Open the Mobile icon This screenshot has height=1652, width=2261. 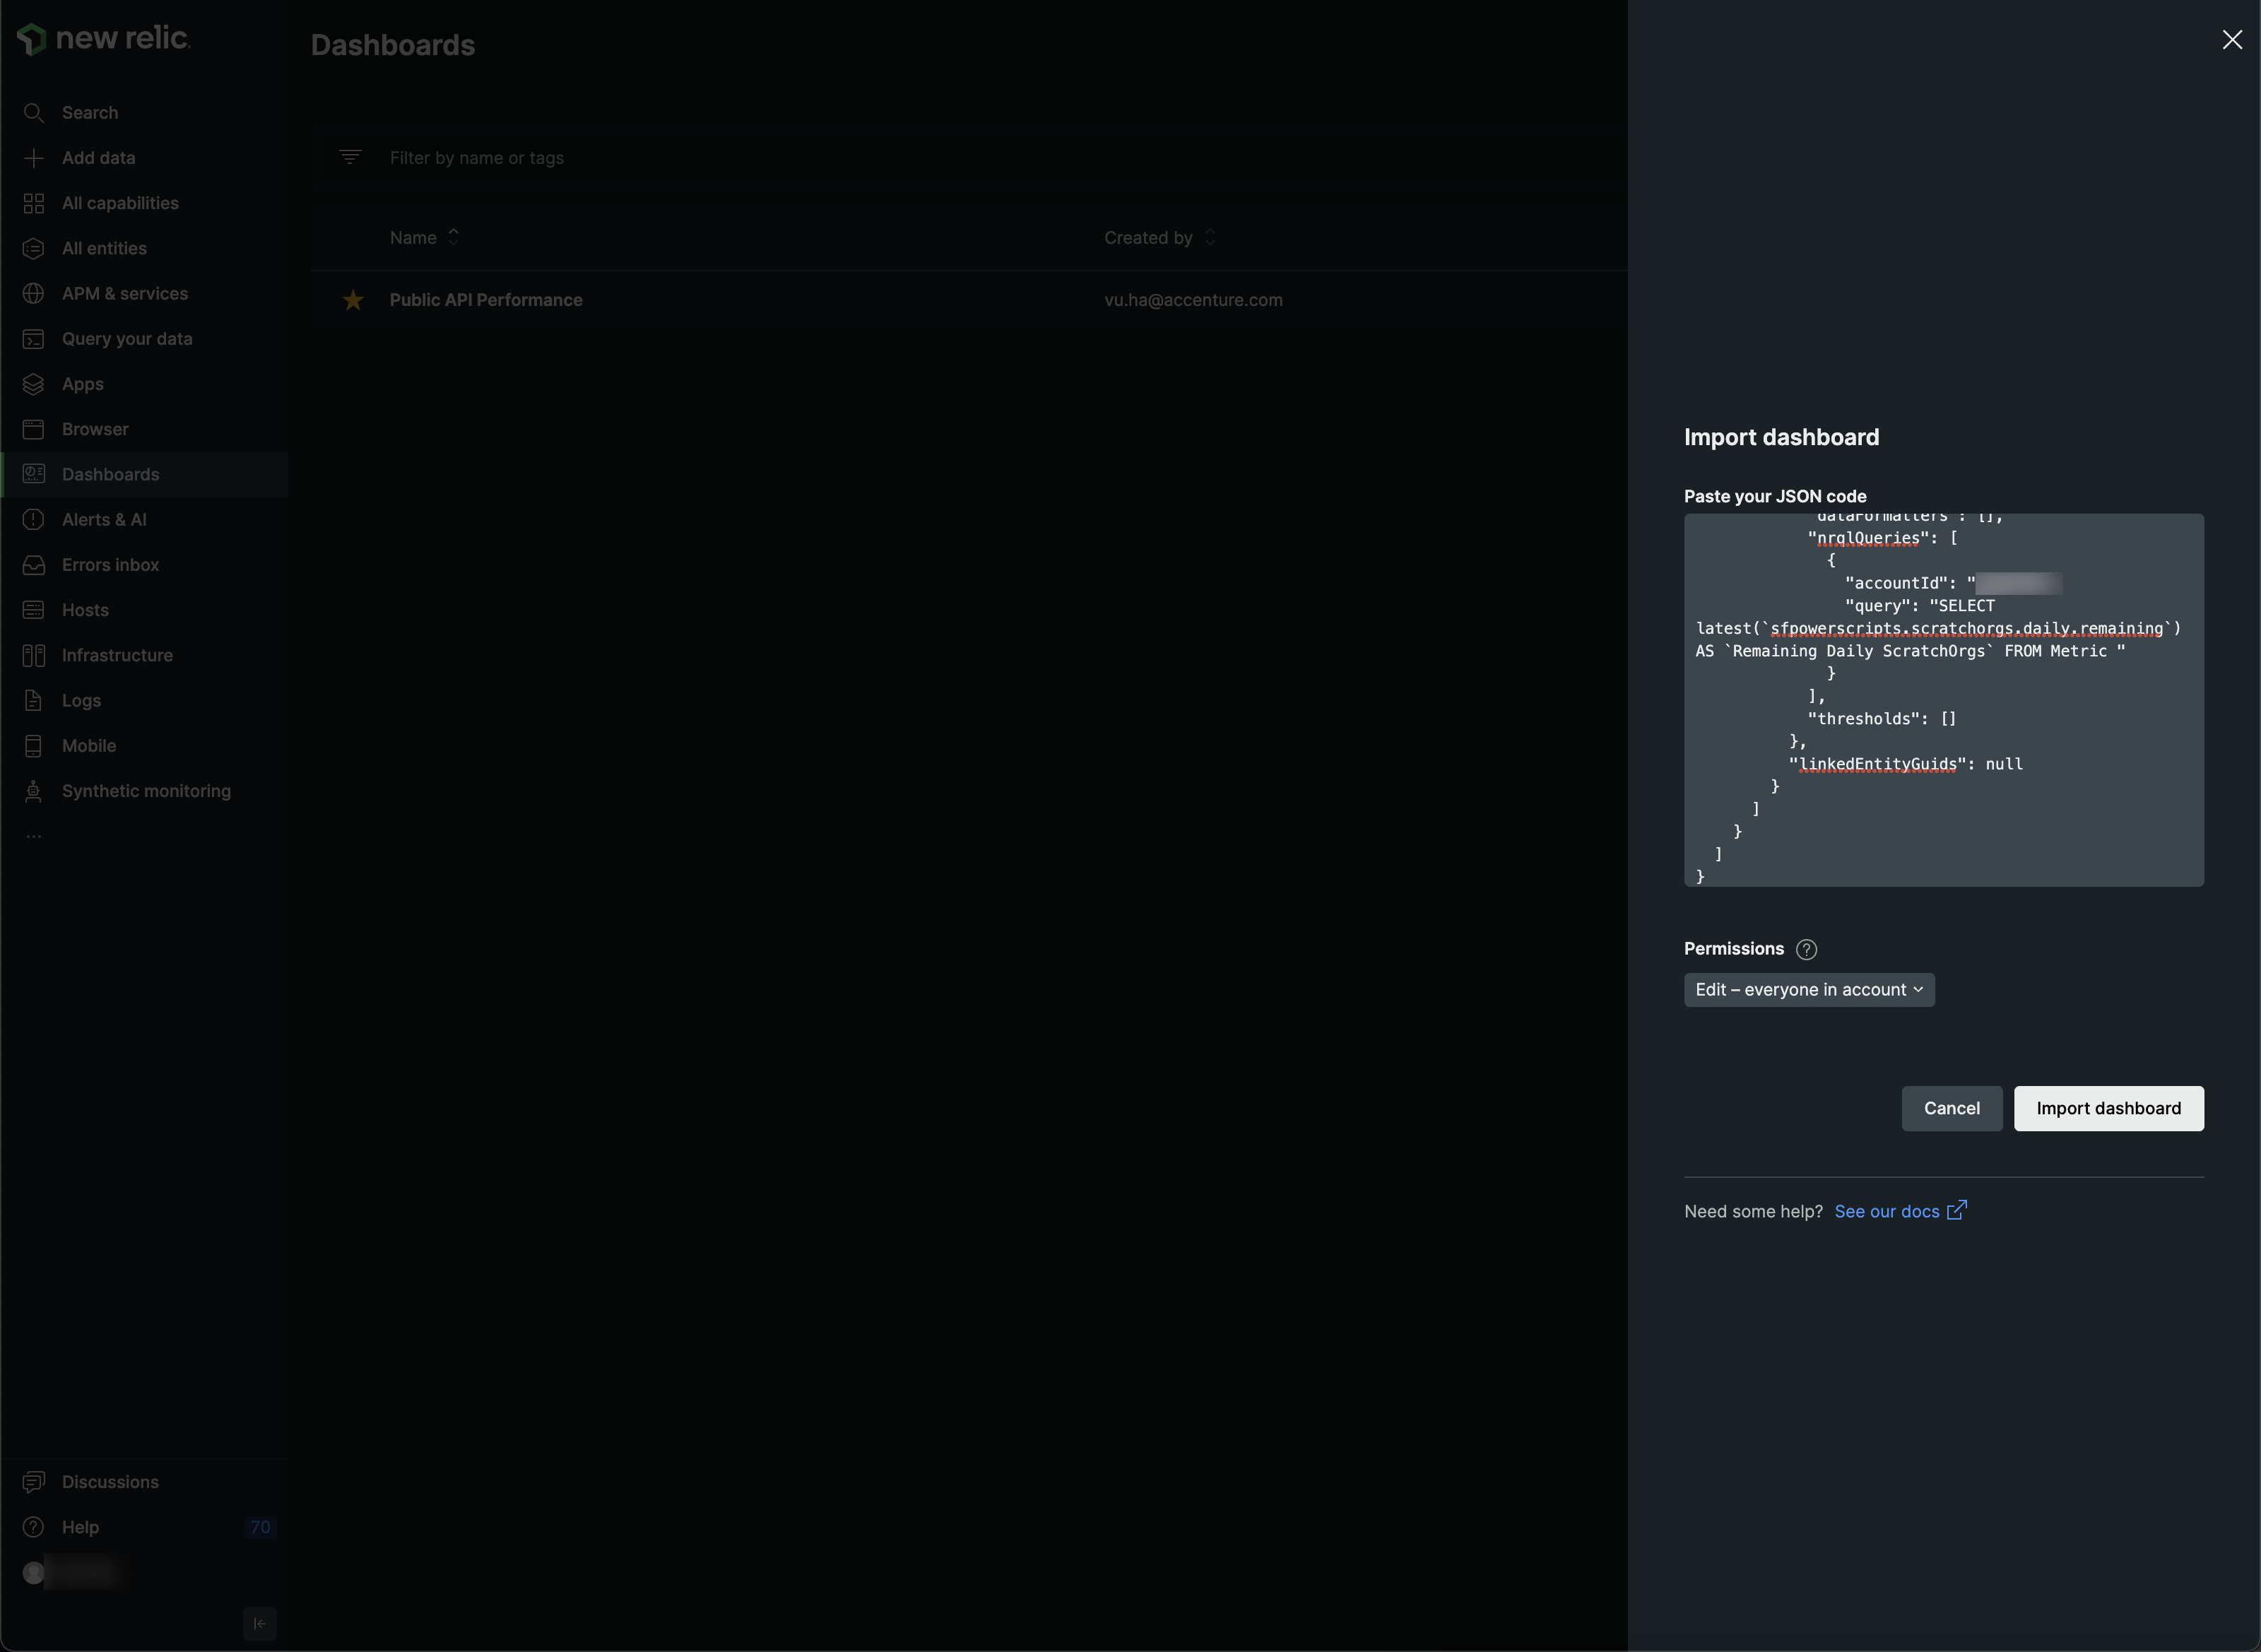[33, 746]
